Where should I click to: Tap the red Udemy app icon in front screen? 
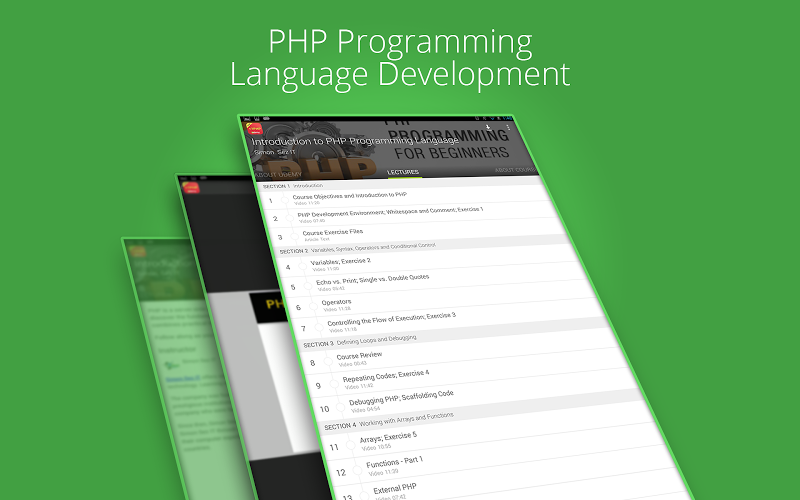coord(254,129)
